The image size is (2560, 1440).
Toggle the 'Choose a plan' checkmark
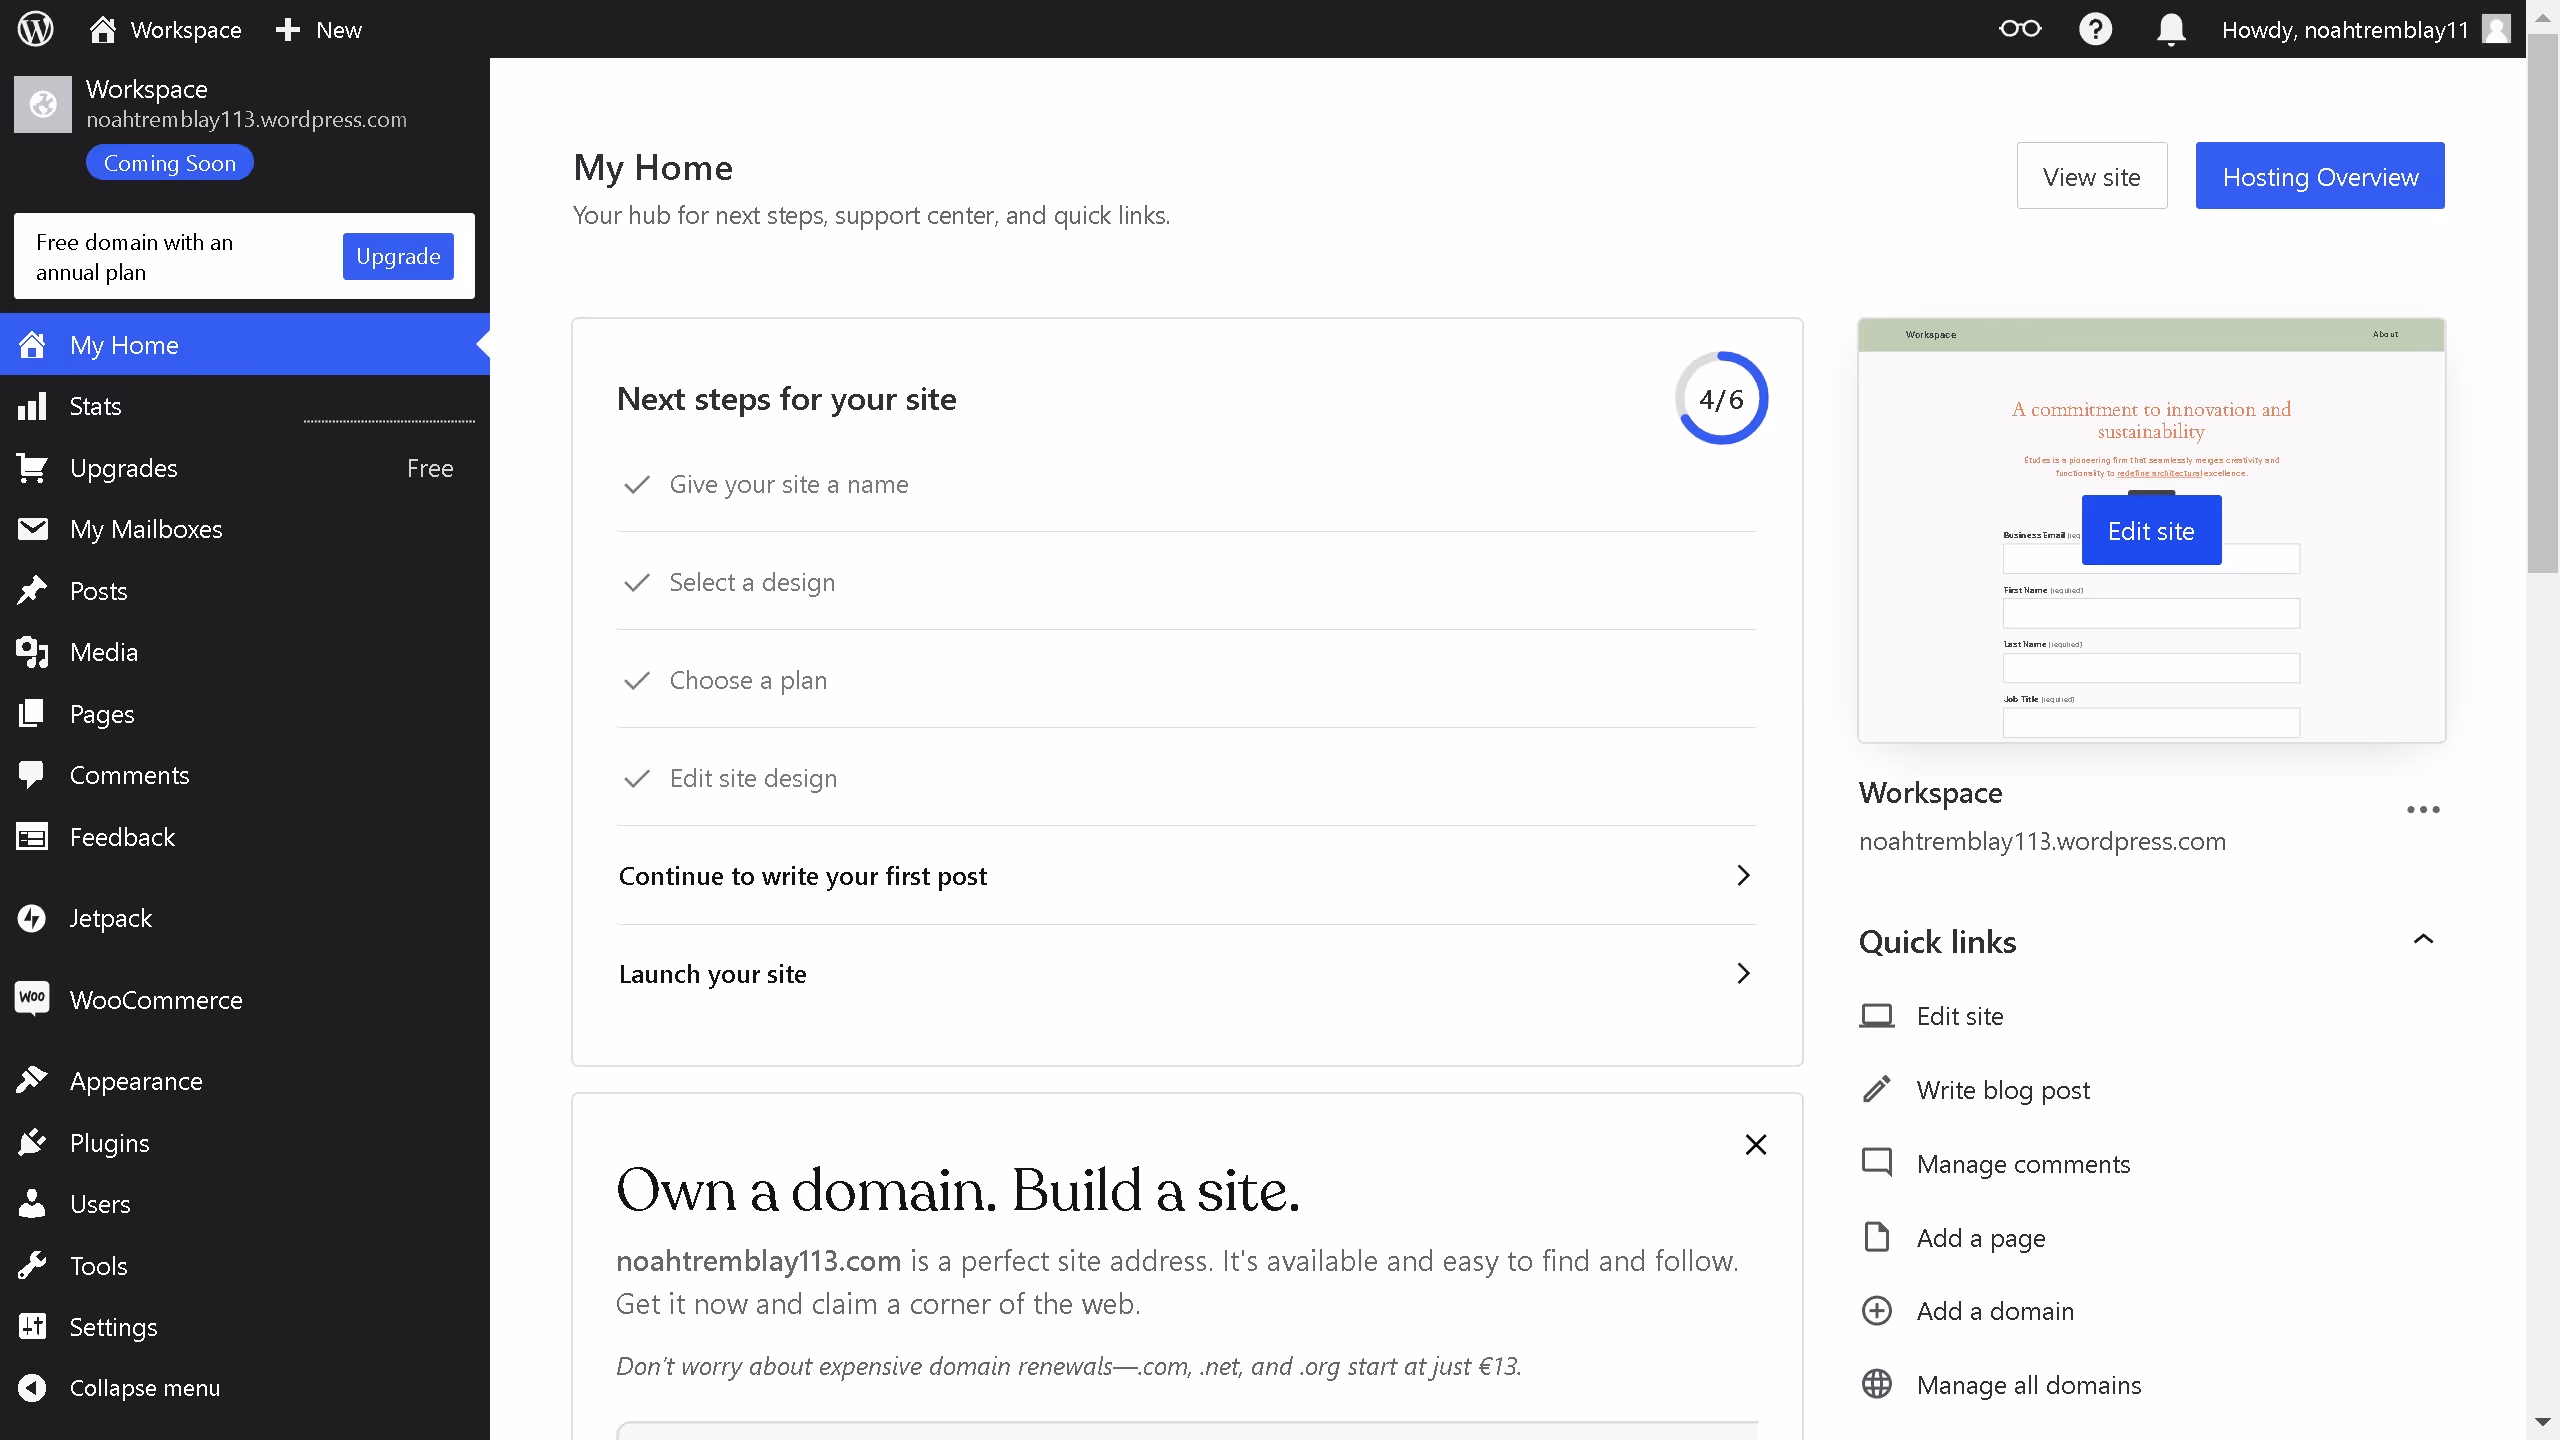(x=637, y=680)
